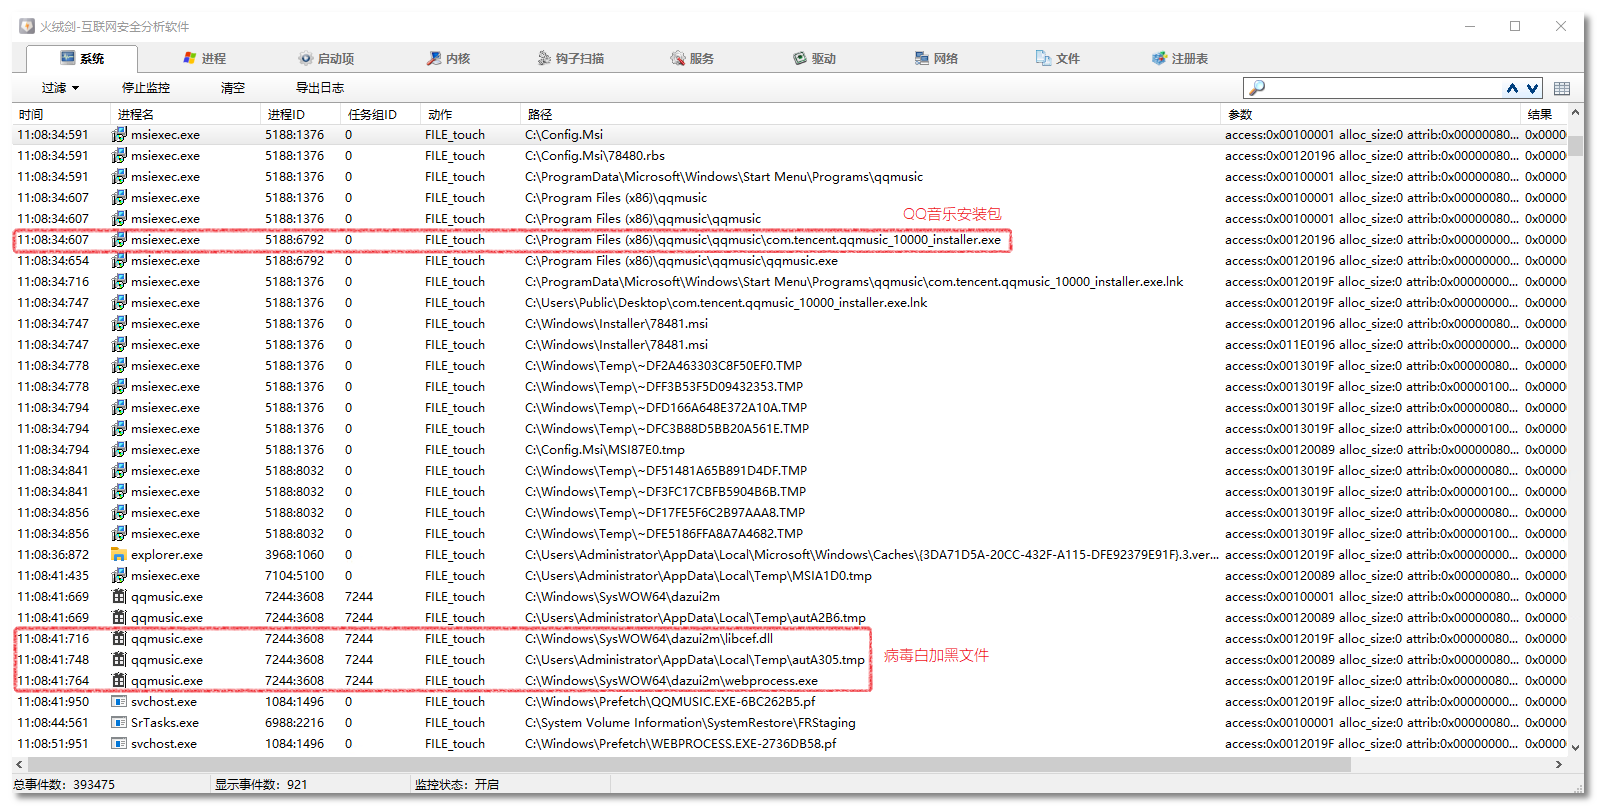Open the 进程 (Process) tab icon

[x=189, y=58]
